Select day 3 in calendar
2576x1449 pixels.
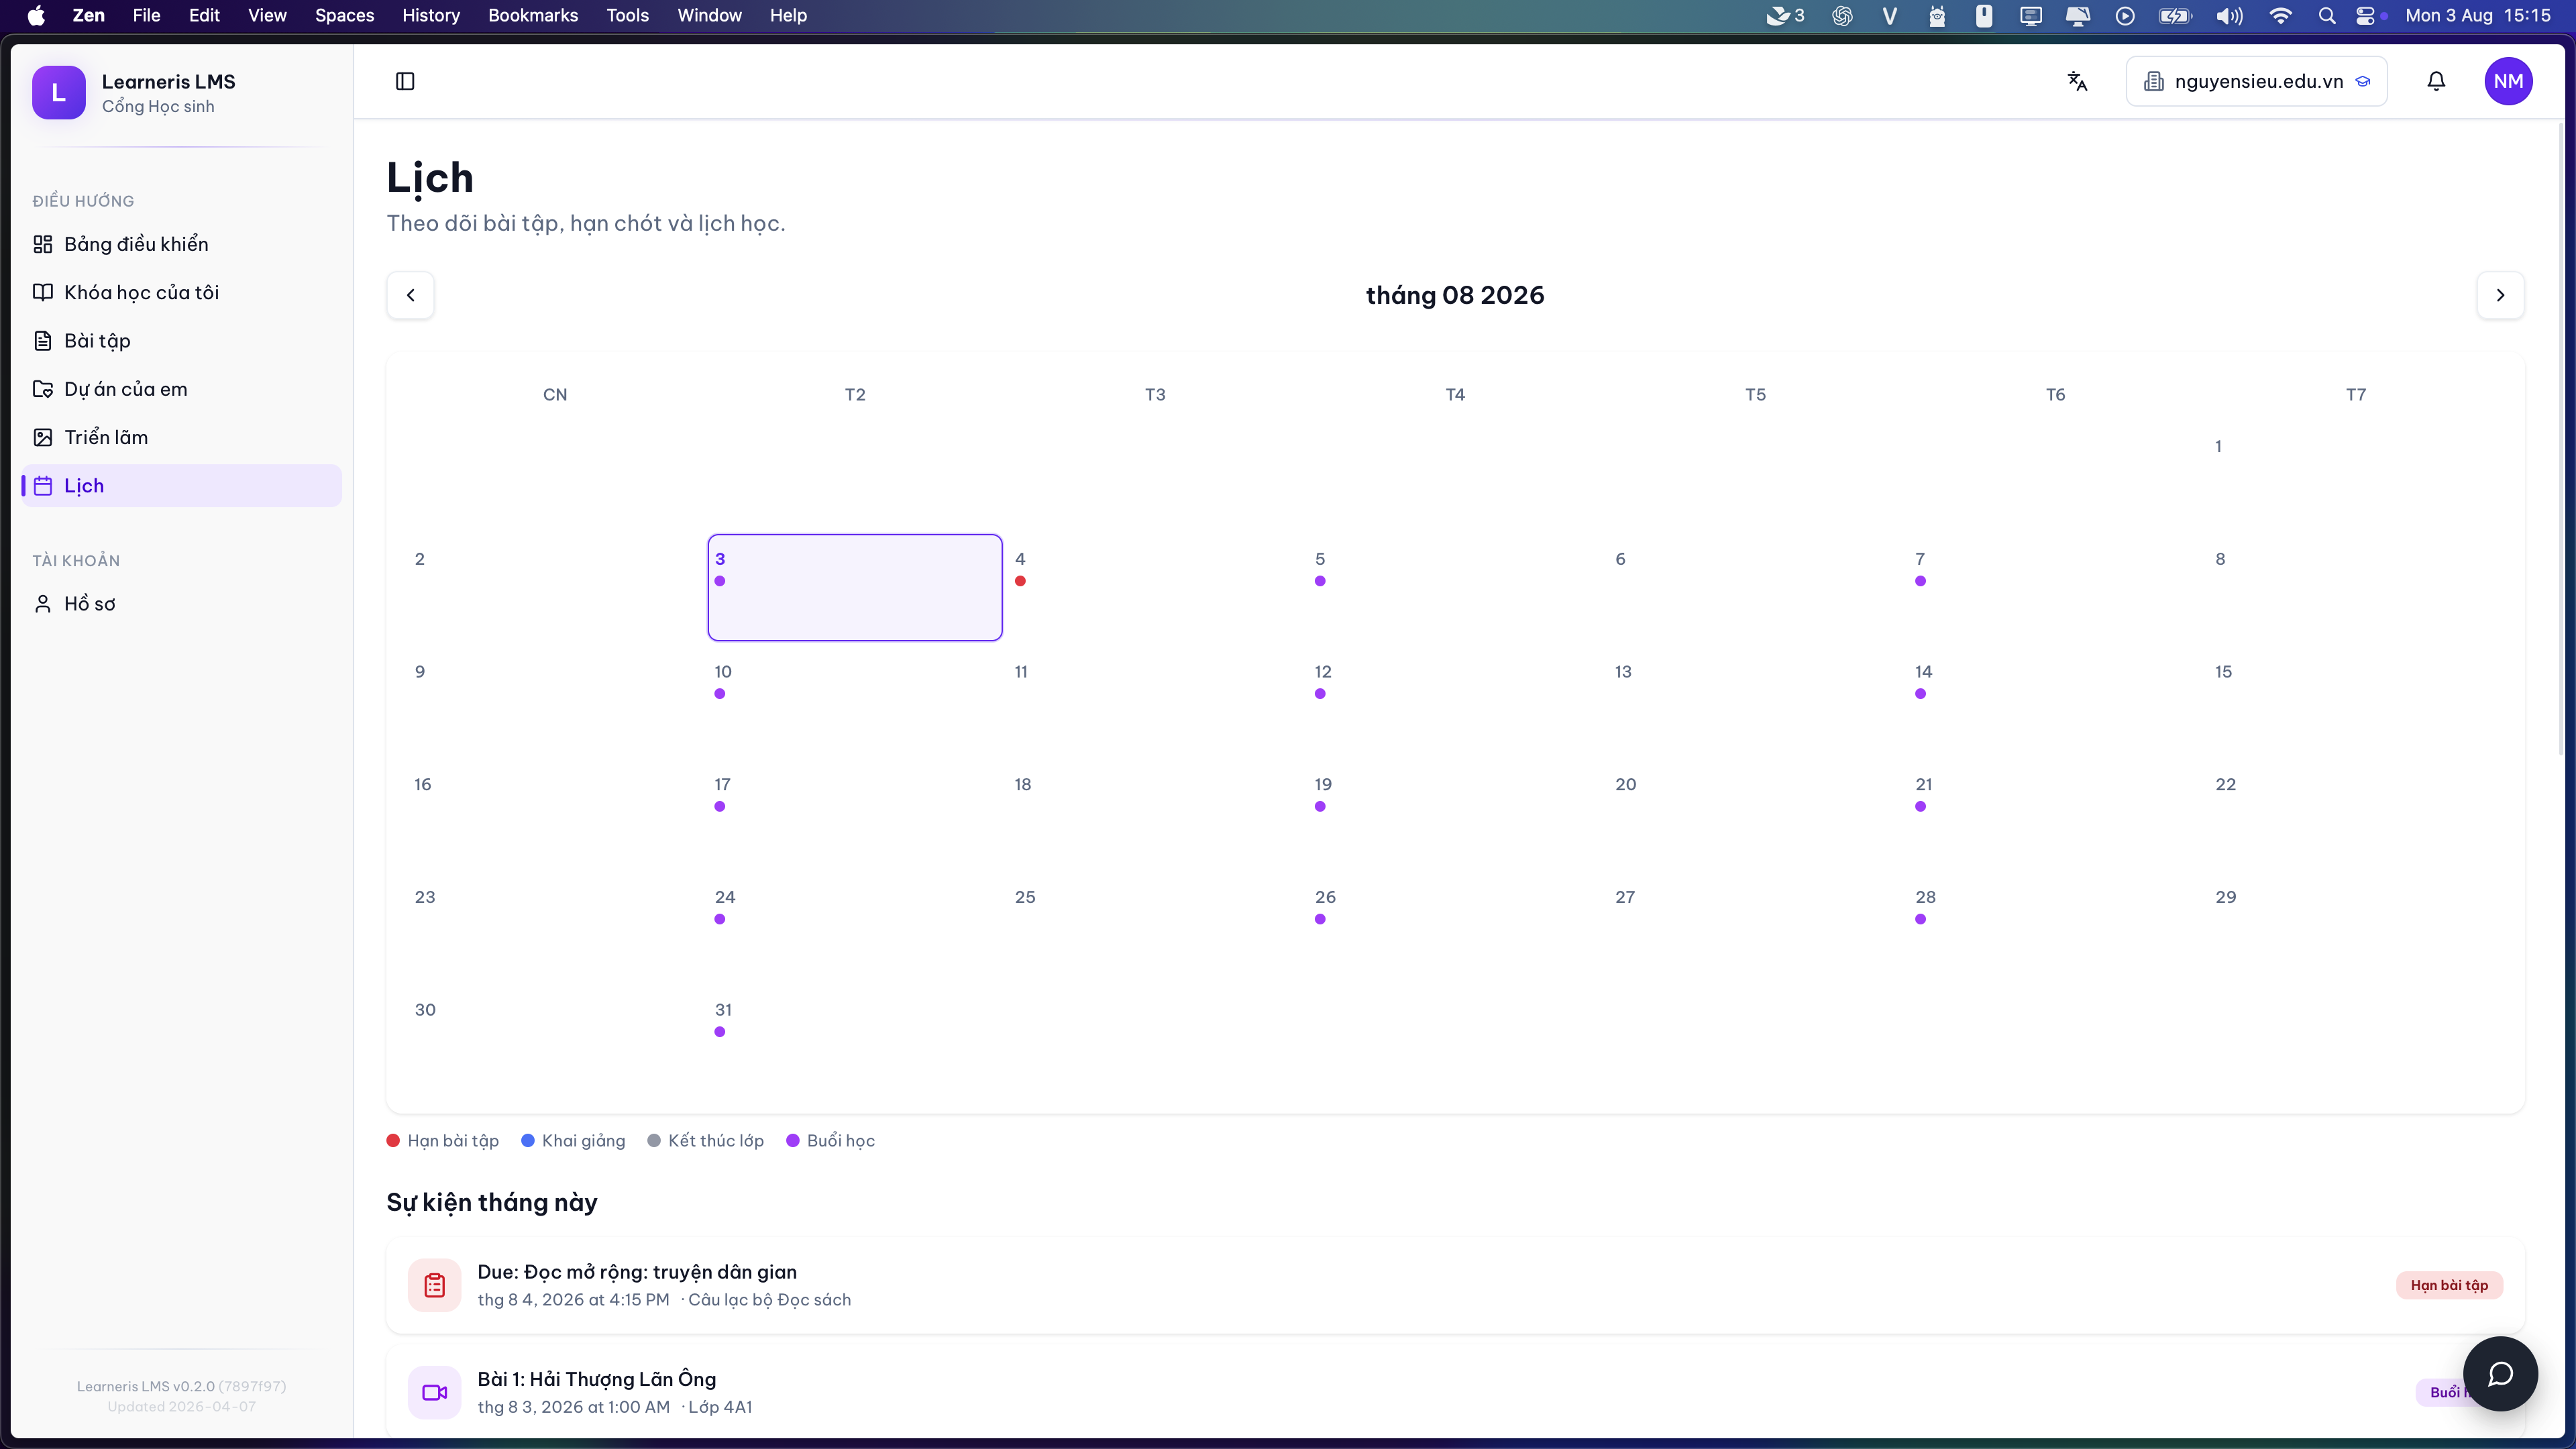pos(855,587)
